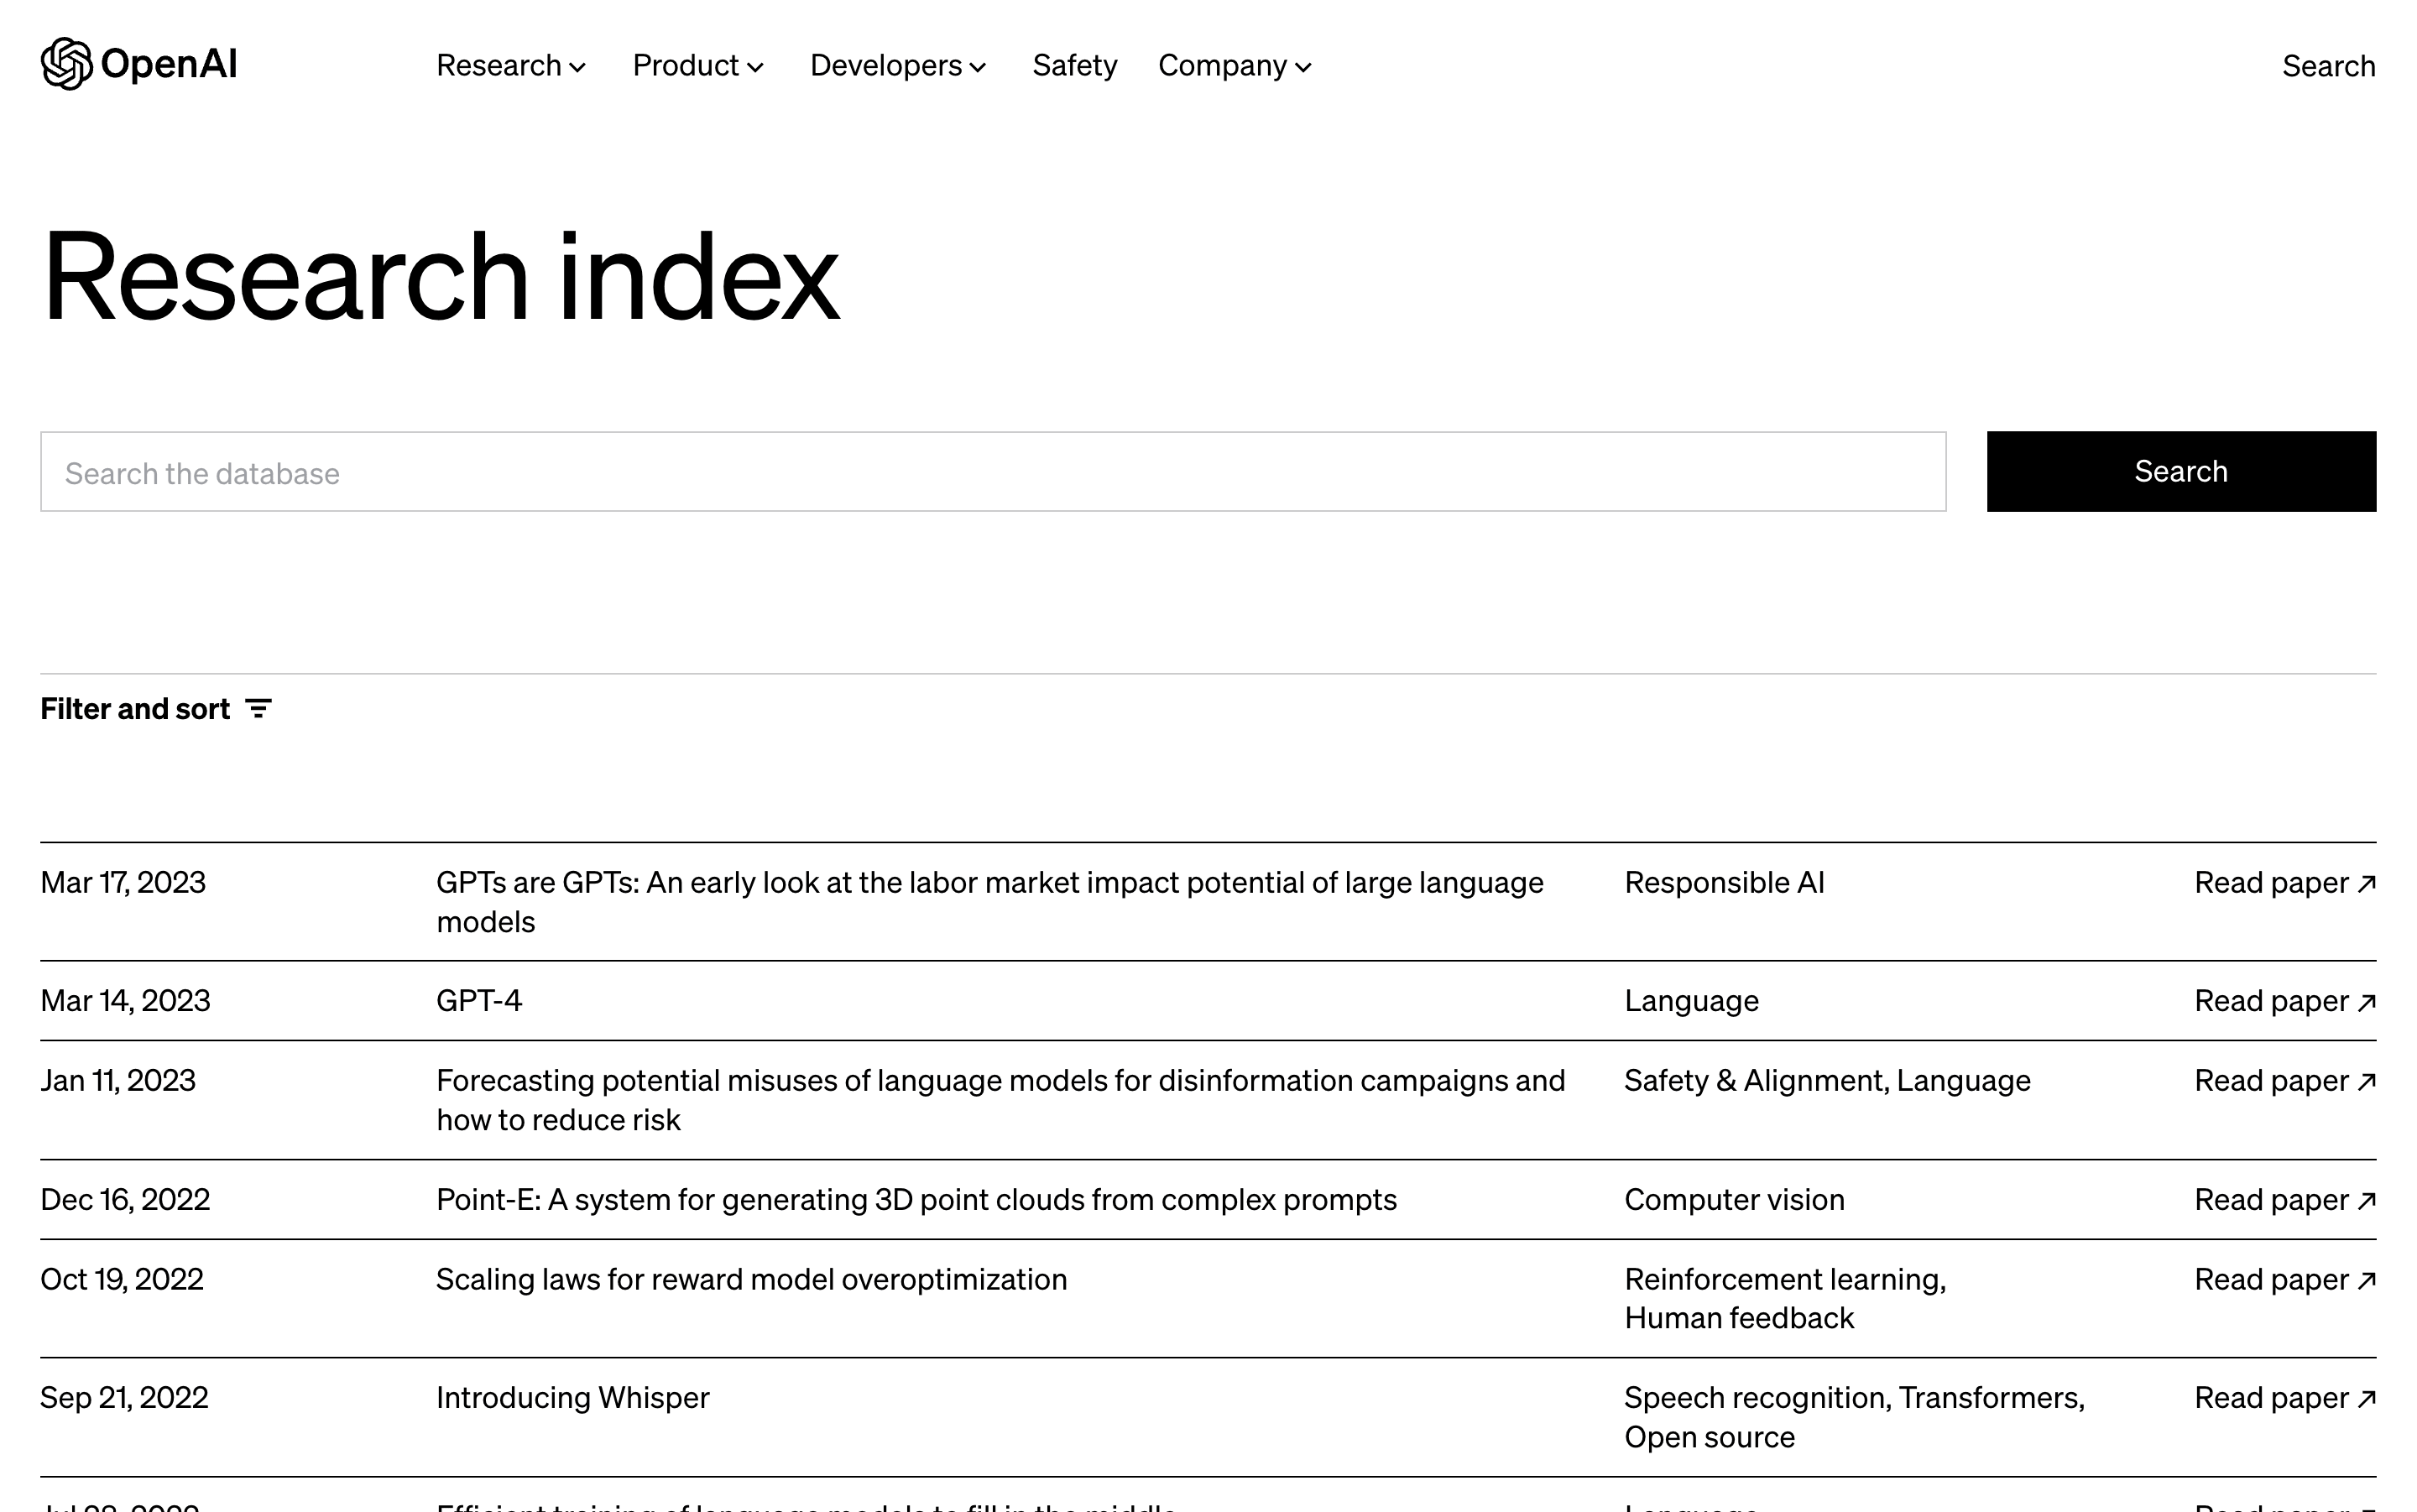Expand the Developers navigation dropdown
The width and height of the screenshot is (2417, 1512).
(897, 65)
